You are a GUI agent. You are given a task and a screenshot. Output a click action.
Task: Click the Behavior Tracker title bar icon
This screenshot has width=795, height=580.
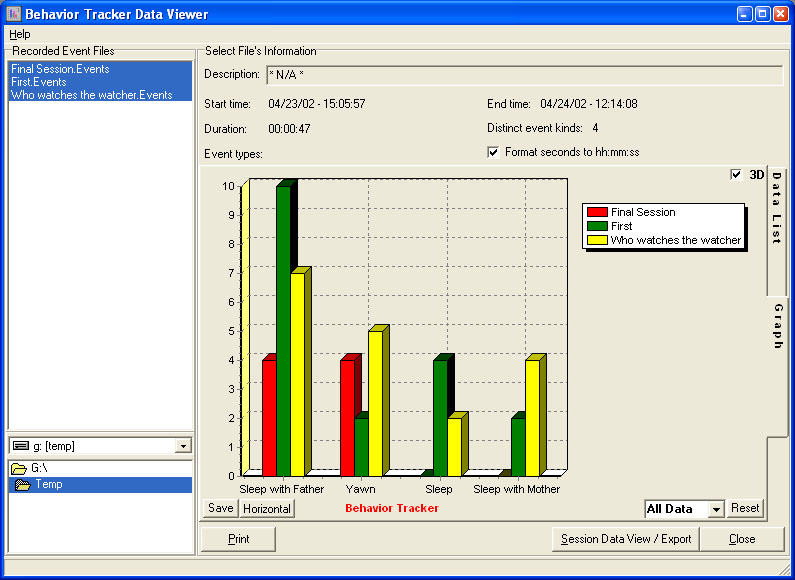point(13,14)
